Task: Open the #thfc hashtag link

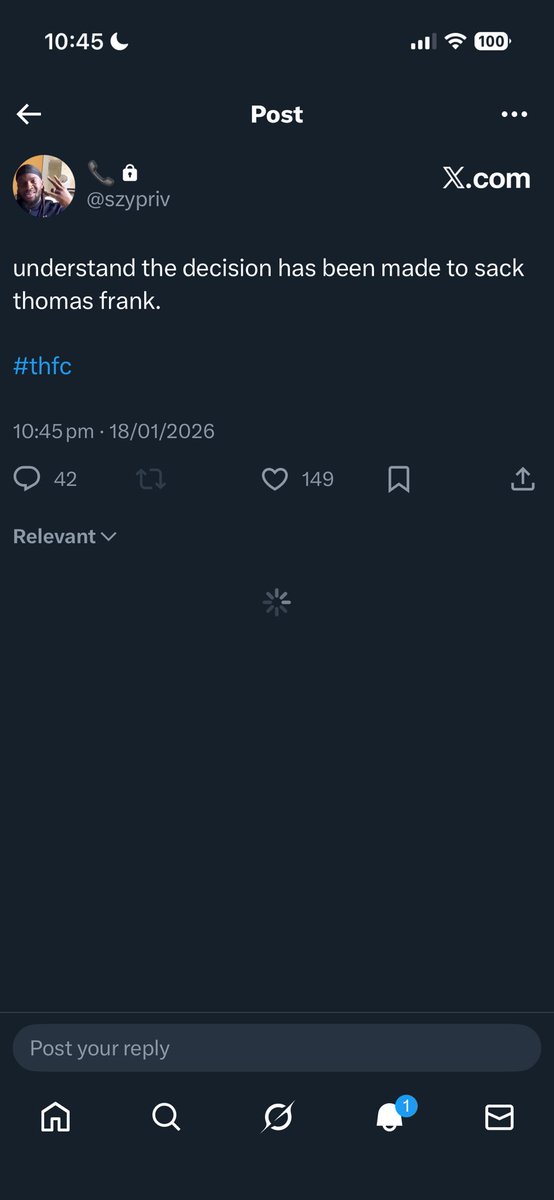Action: [x=42, y=367]
